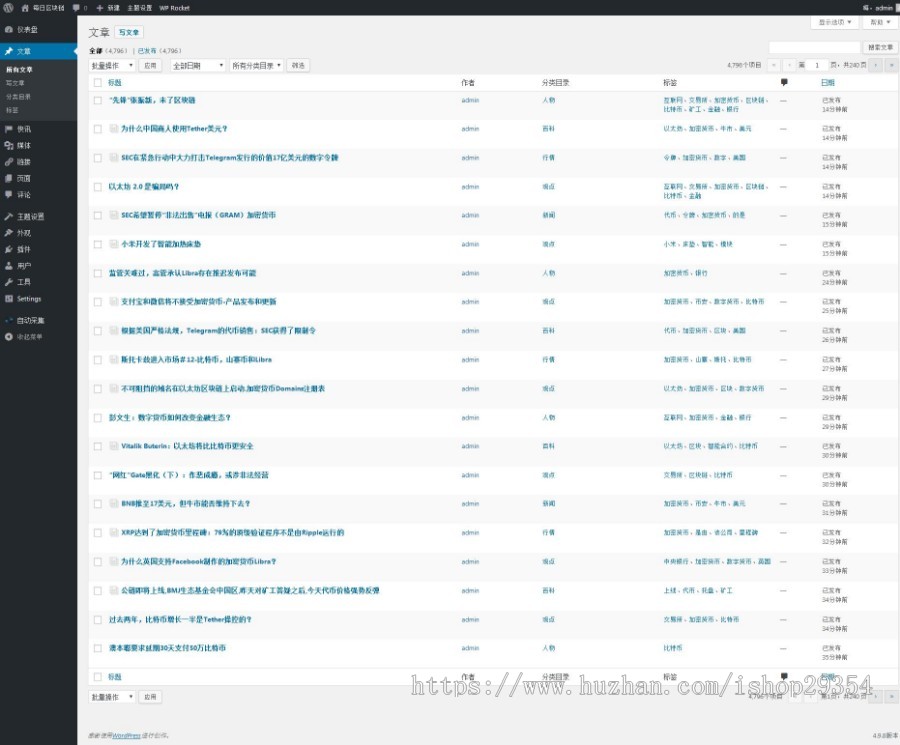Click the bottom 应用 apply button
900x745 pixels.
click(150, 697)
